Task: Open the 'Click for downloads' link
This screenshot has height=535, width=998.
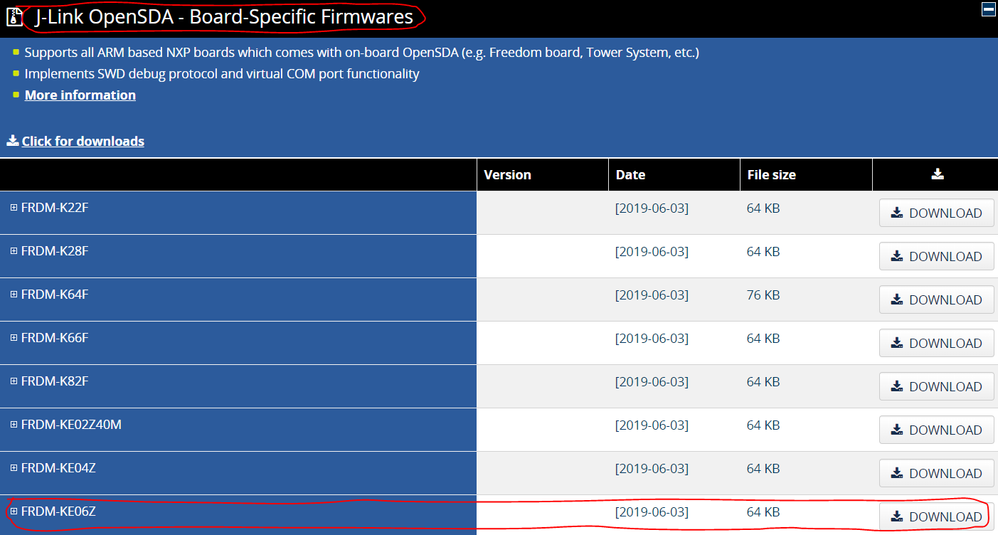Action: (83, 141)
